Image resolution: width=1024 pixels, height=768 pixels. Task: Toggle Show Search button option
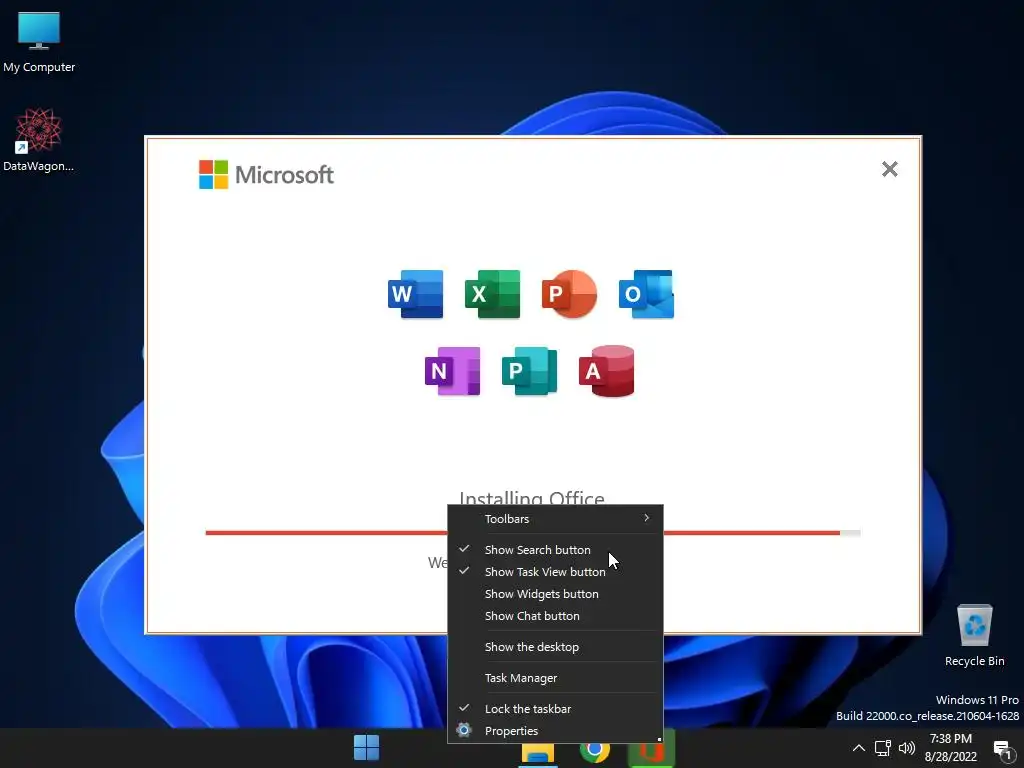(555, 550)
